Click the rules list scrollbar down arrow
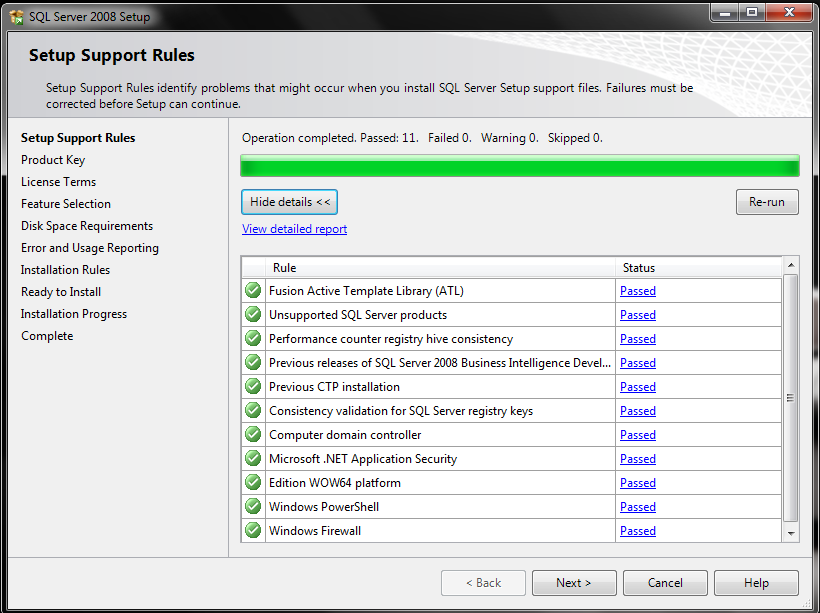The height and width of the screenshot is (613, 820). [x=791, y=533]
